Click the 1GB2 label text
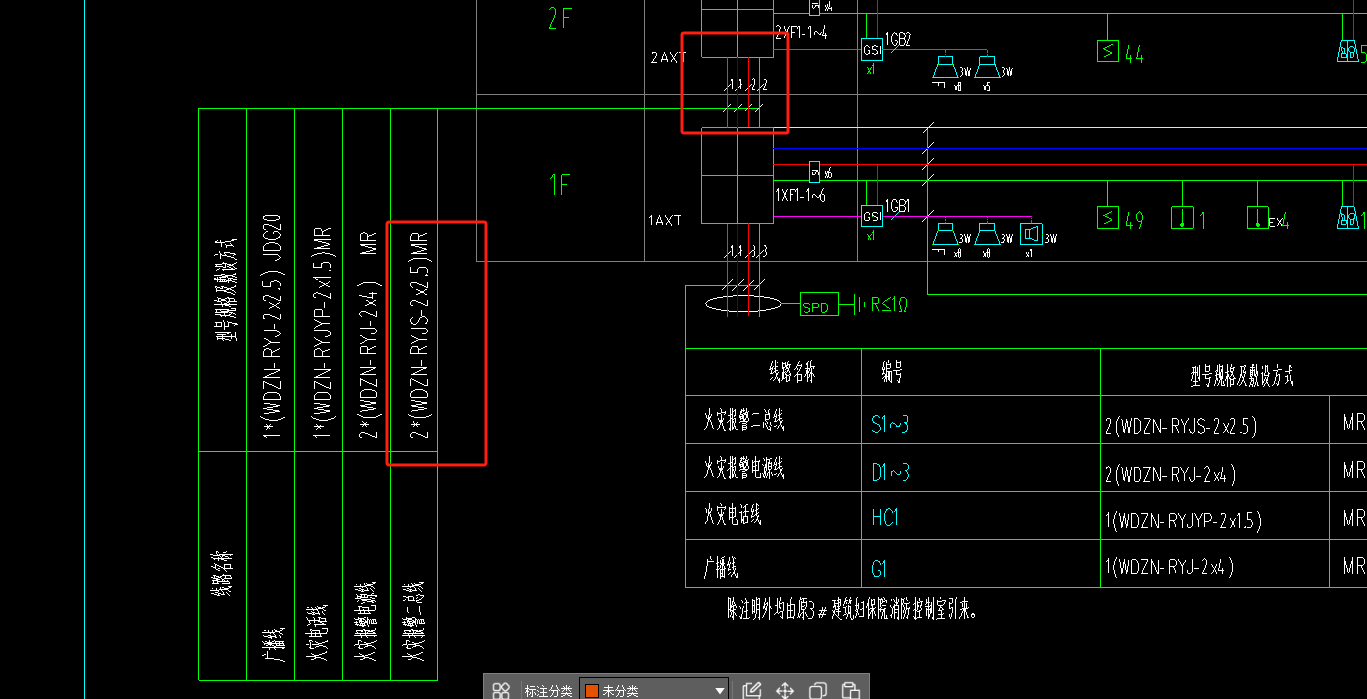The width and height of the screenshot is (1367, 699). click(898, 38)
